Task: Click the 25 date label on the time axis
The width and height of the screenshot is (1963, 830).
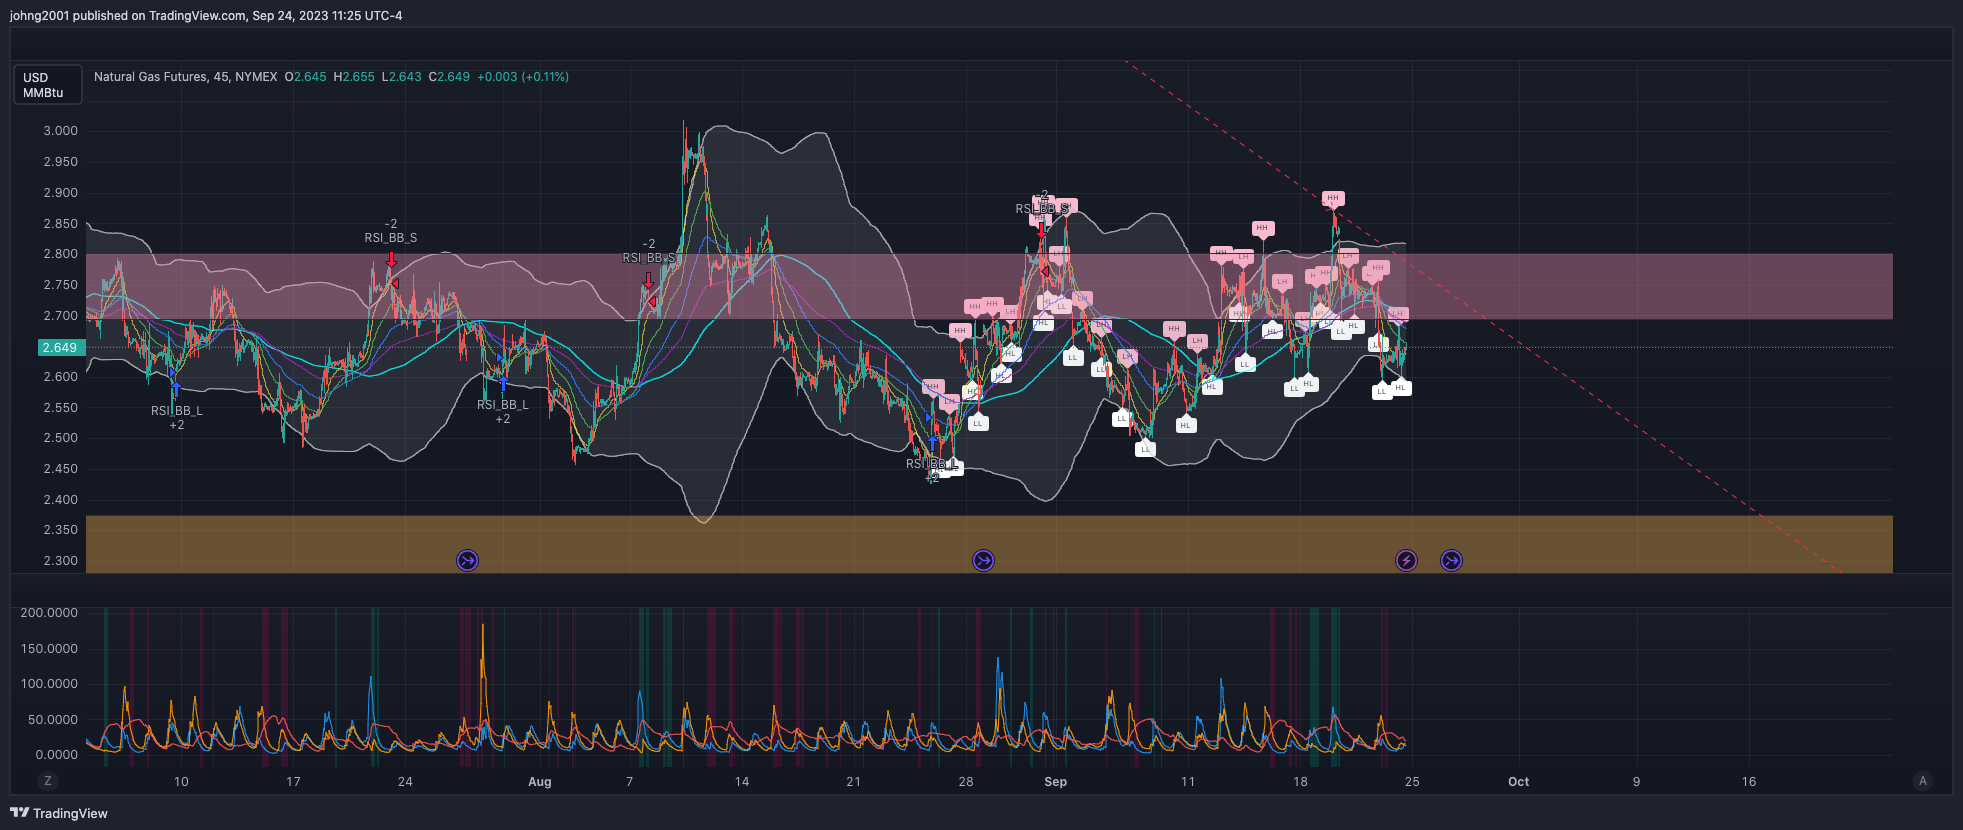Action: (x=1412, y=782)
